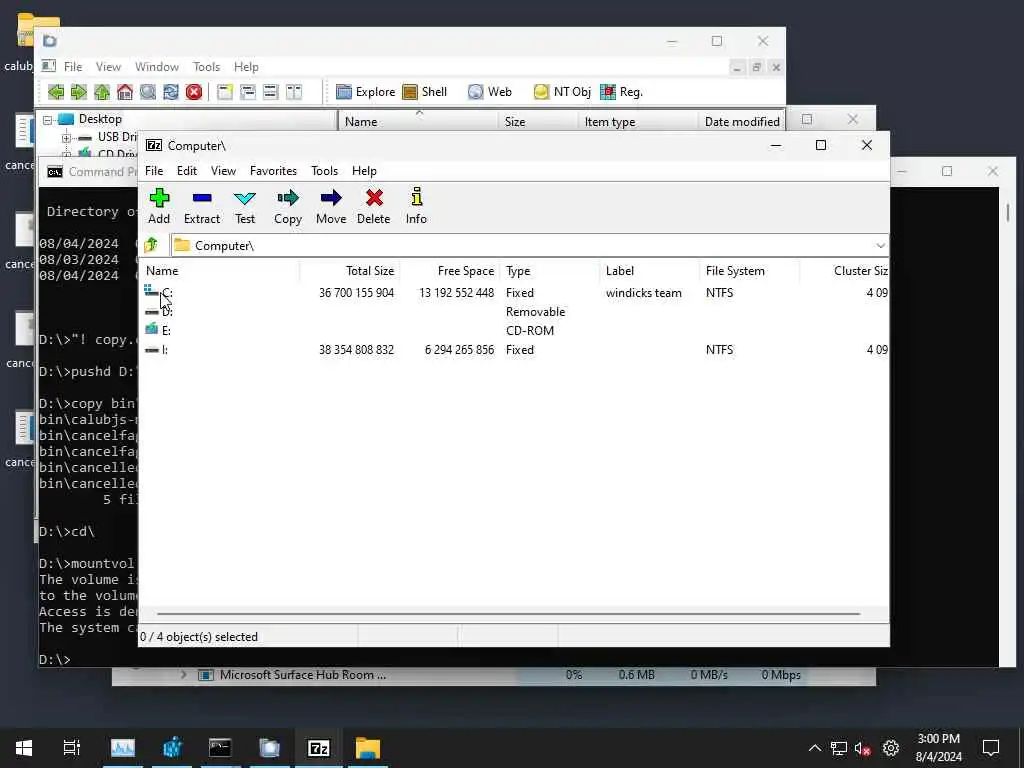Expand the Microsoft Surface Hub Room row
The height and width of the screenshot is (768, 1024).
coord(184,675)
